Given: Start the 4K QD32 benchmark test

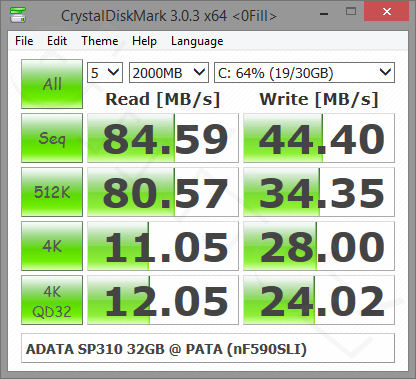Looking at the screenshot, I should [52, 300].
